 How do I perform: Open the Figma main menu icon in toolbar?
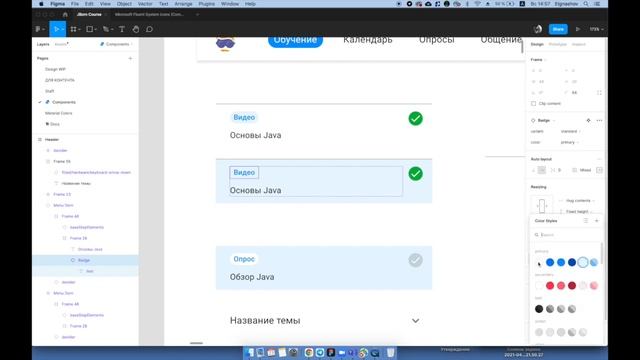tap(38, 29)
